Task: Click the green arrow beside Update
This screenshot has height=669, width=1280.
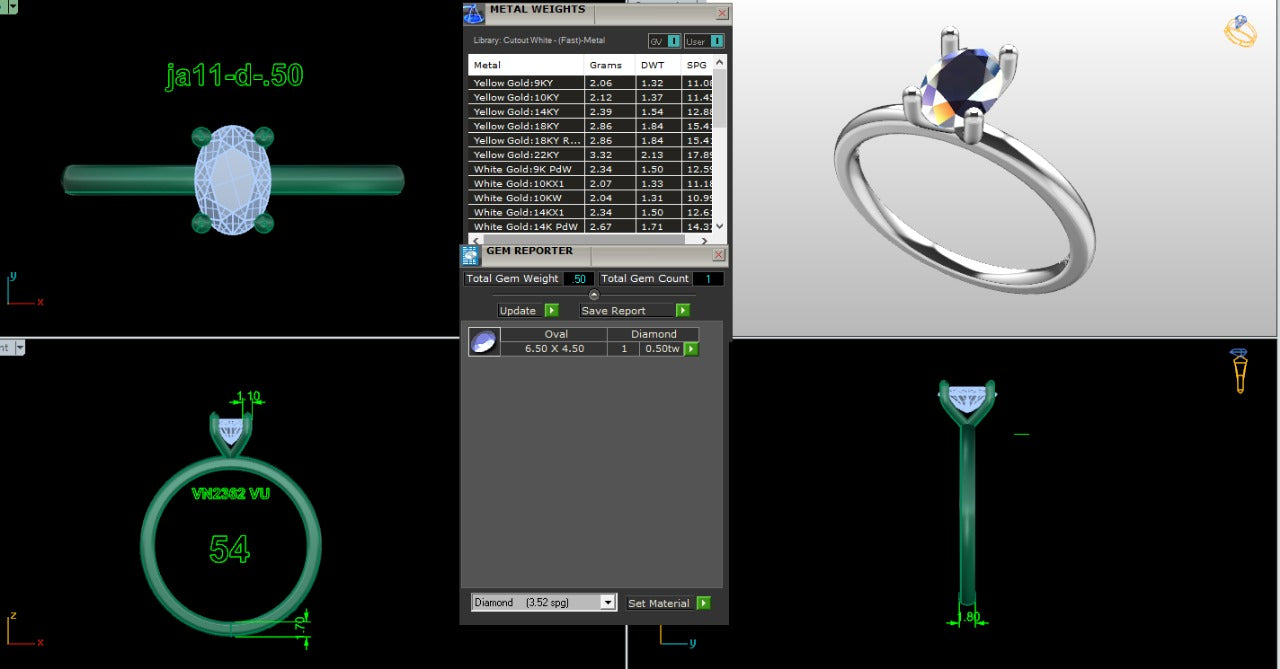Action: coord(551,311)
